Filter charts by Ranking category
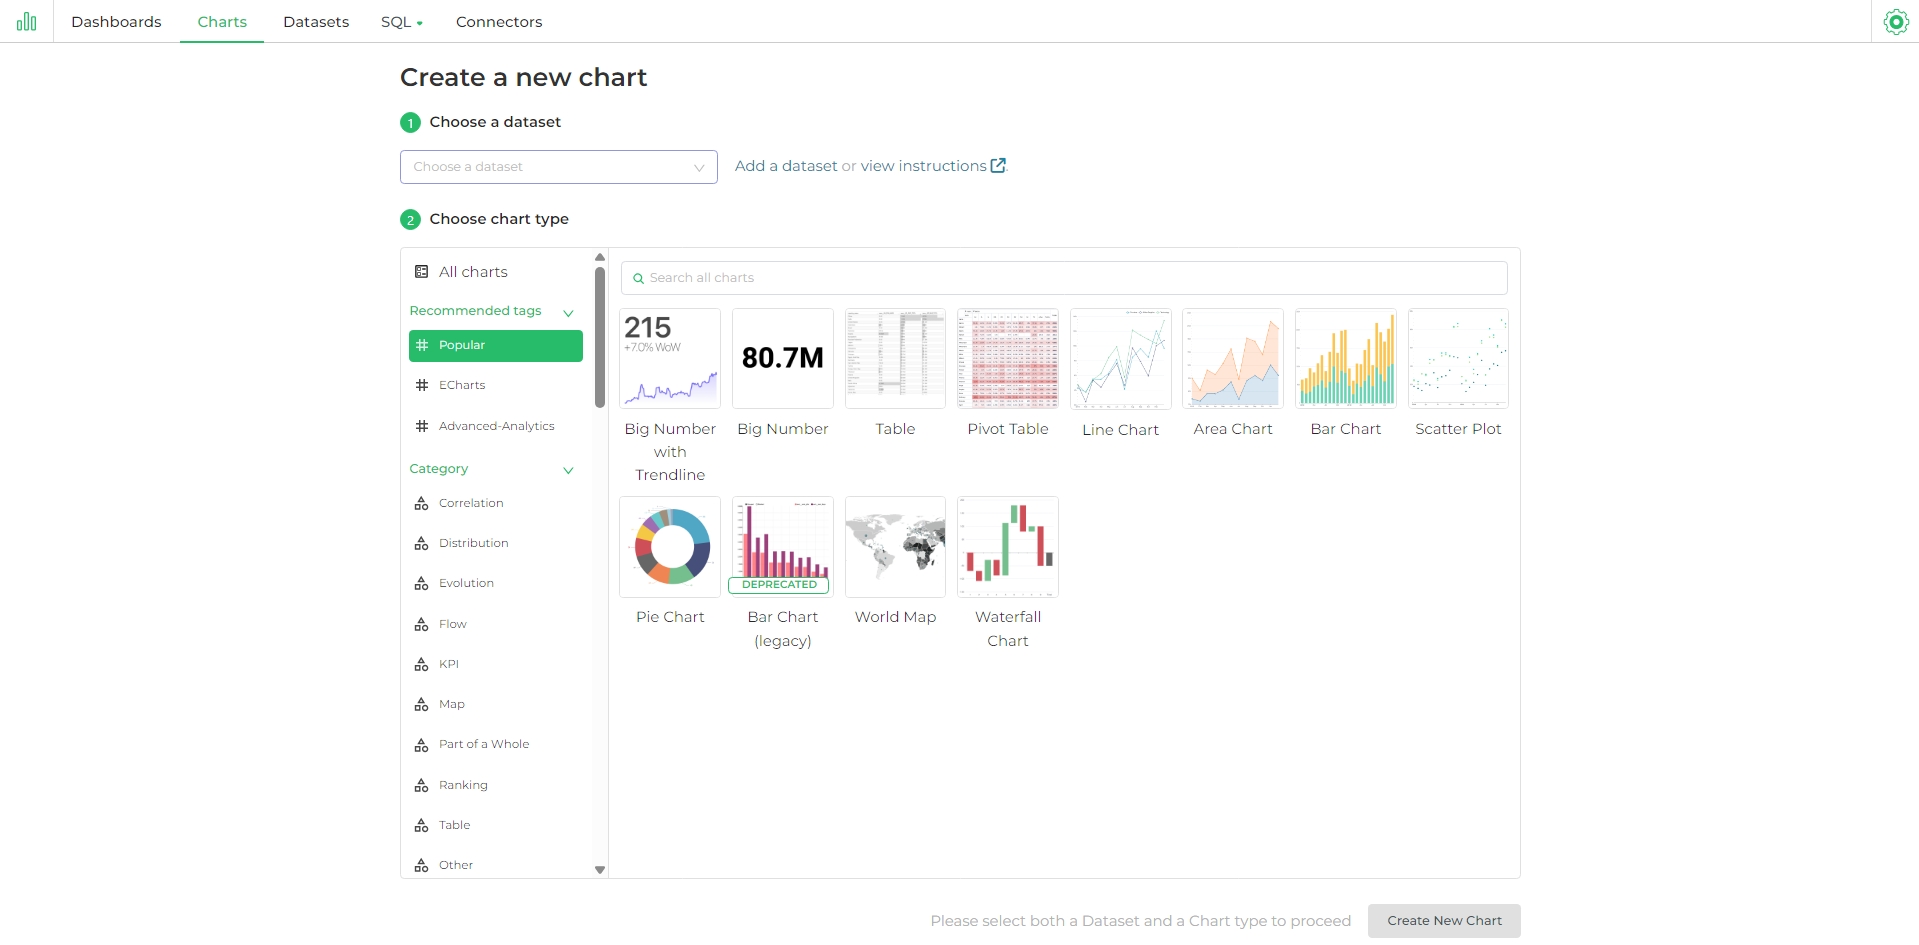Image resolution: width=1919 pixels, height=945 pixels. pyautogui.click(x=496, y=785)
